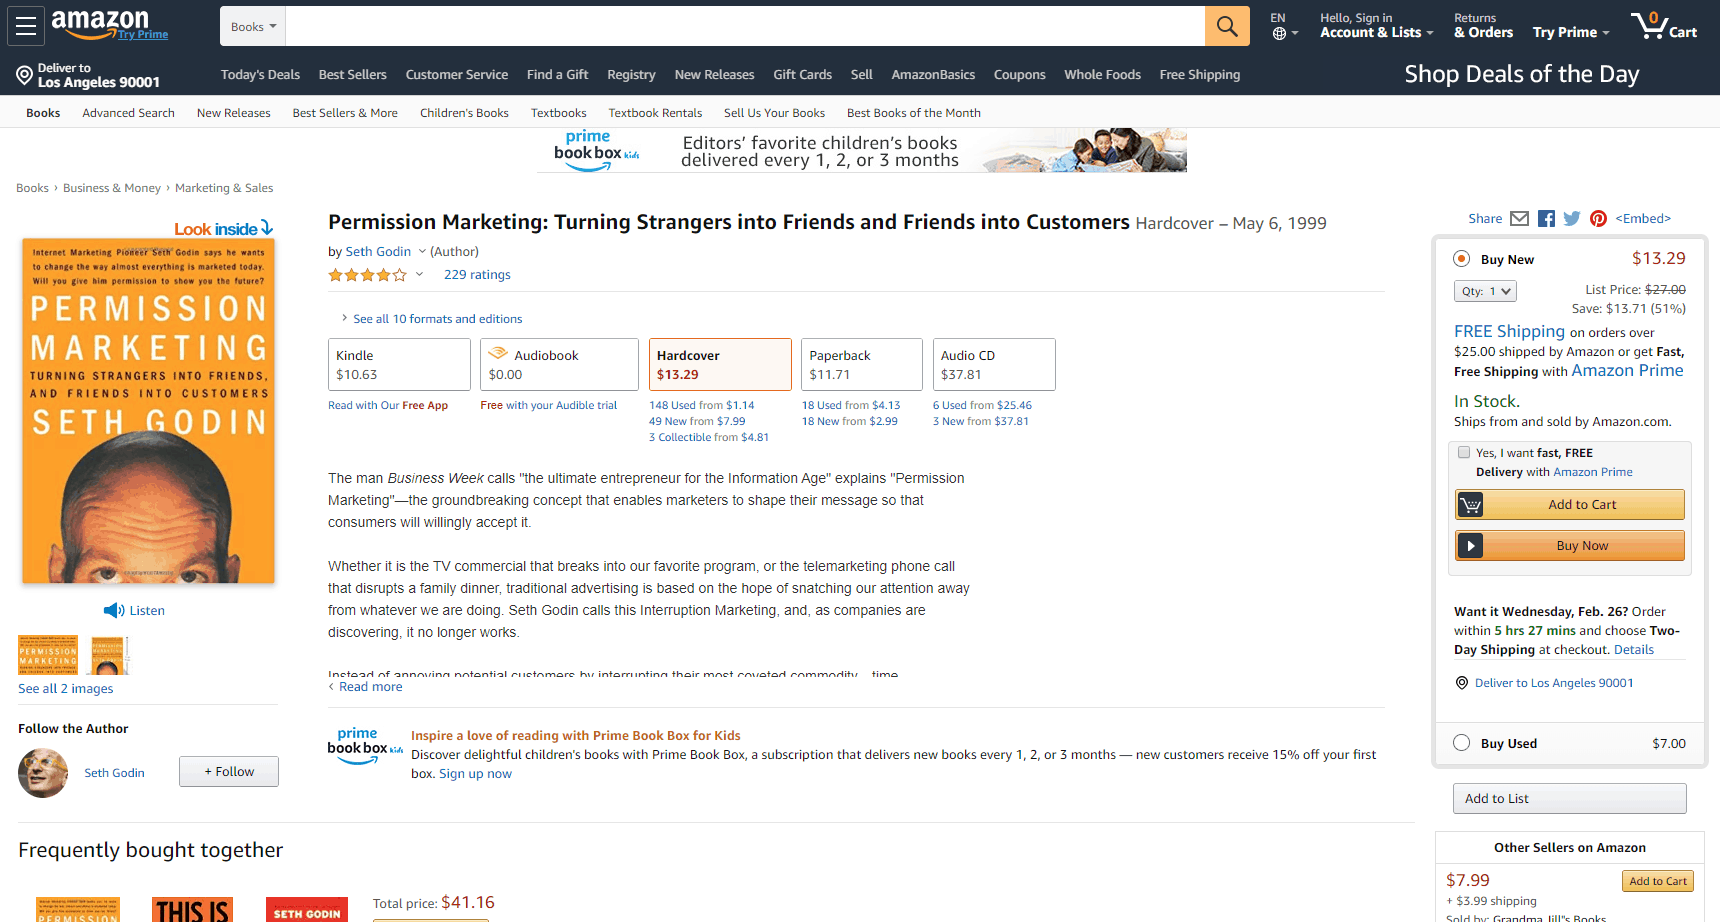Expand See all 10 formats and editions
This screenshot has height=922, width=1720.
(x=436, y=319)
